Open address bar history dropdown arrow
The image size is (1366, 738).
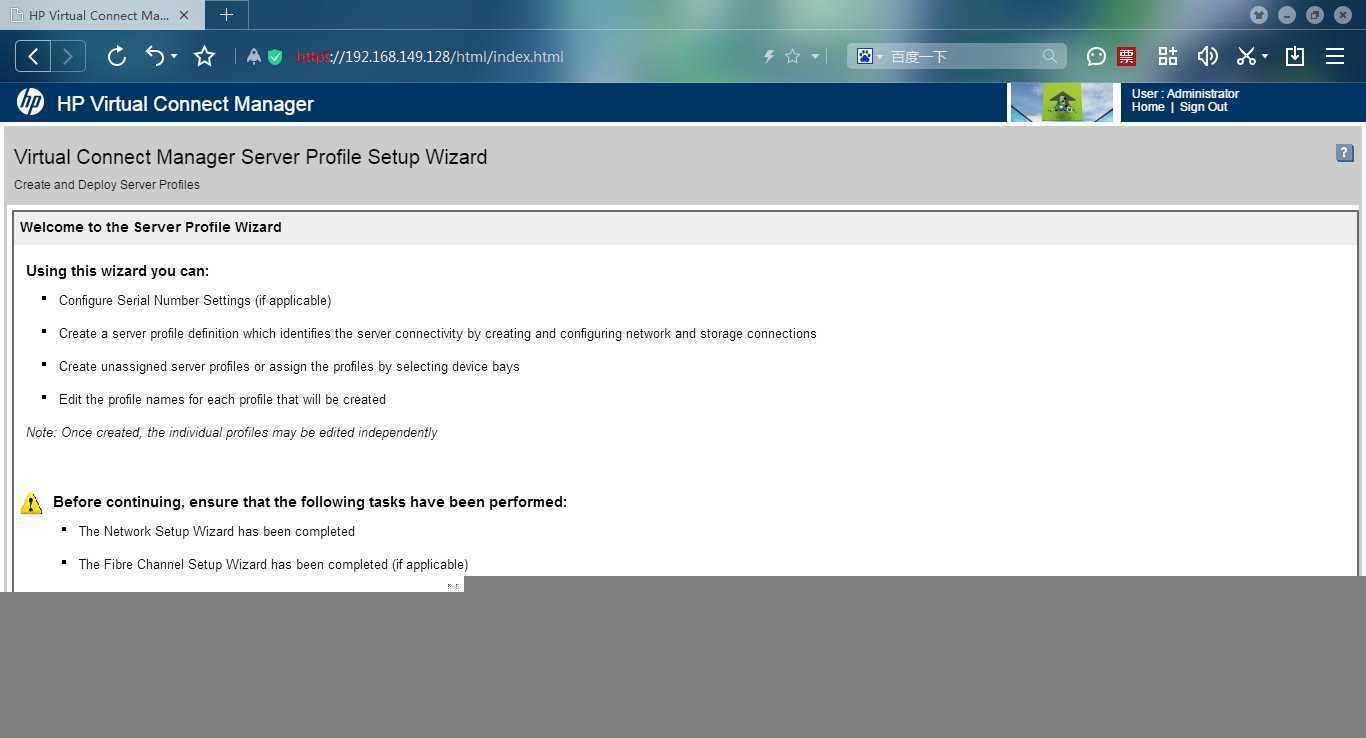pyautogui.click(x=815, y=57)
